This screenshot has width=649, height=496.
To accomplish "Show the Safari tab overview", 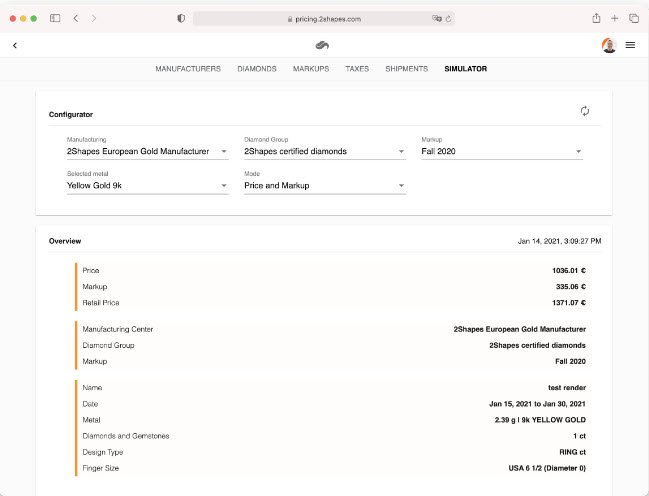I will tap(634, 18).
